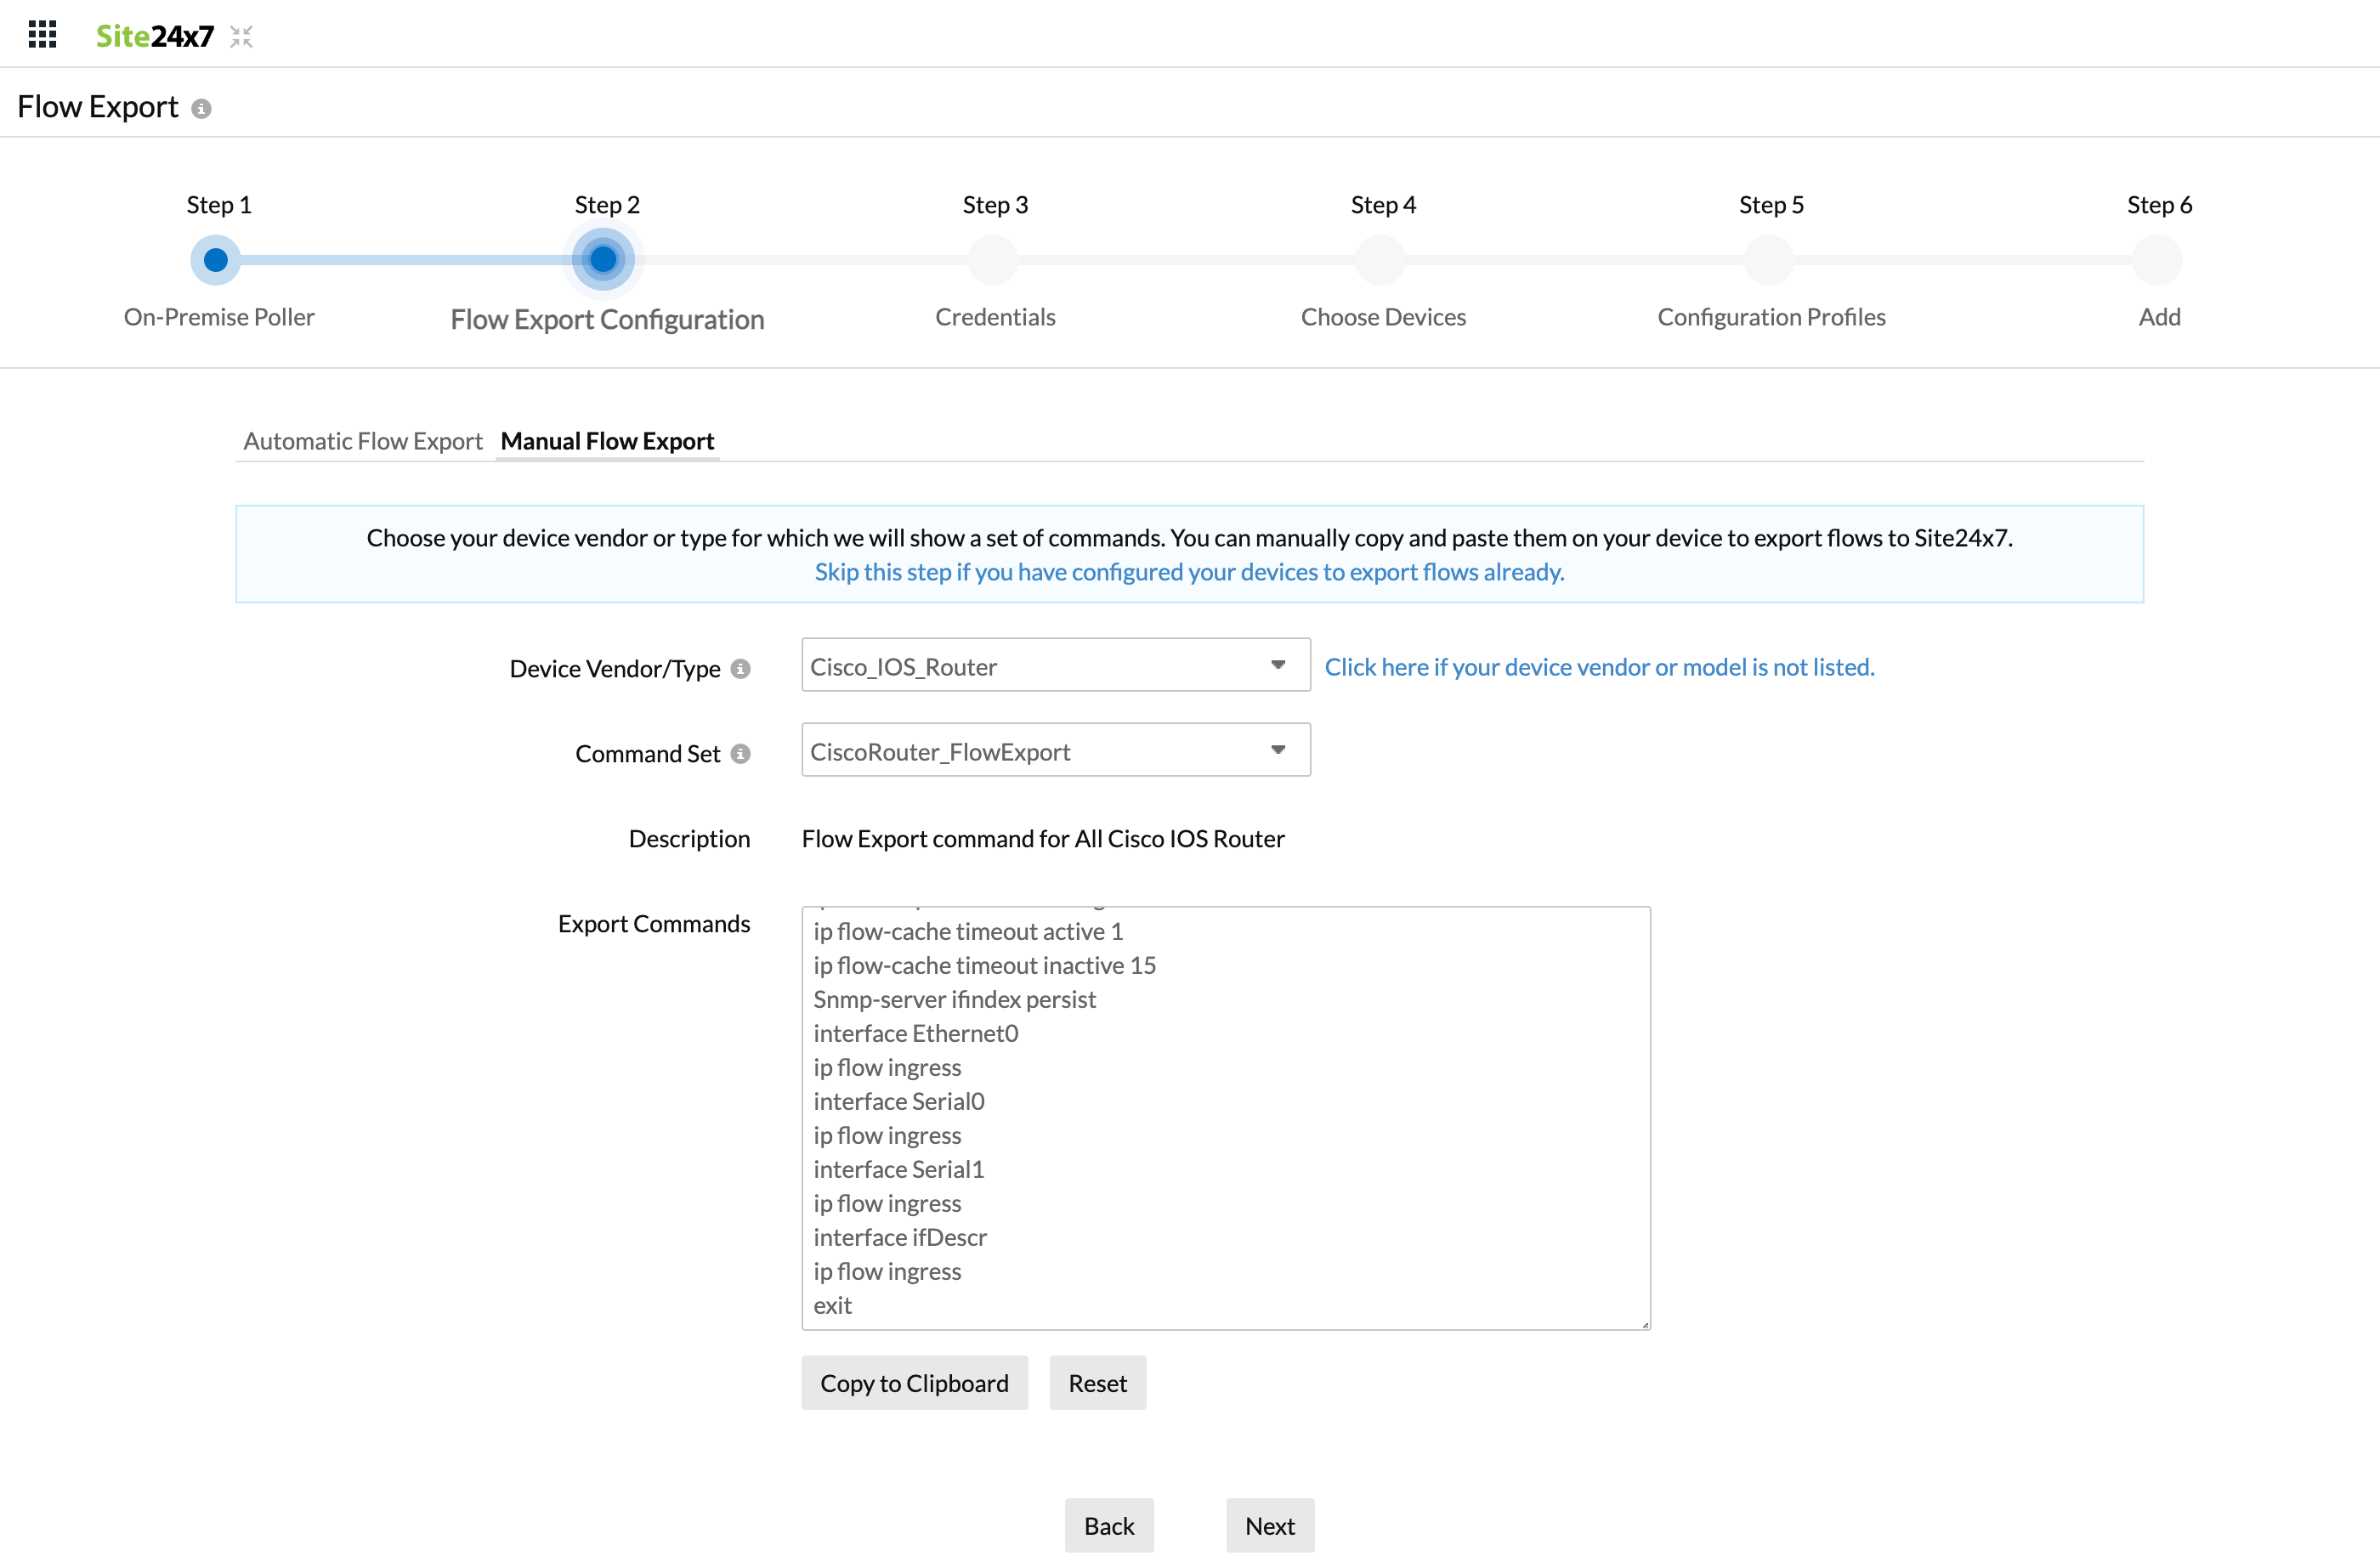Click inside Export Commands text area
This screenshot has height=1562, width=2380.
(1225, 1118)
